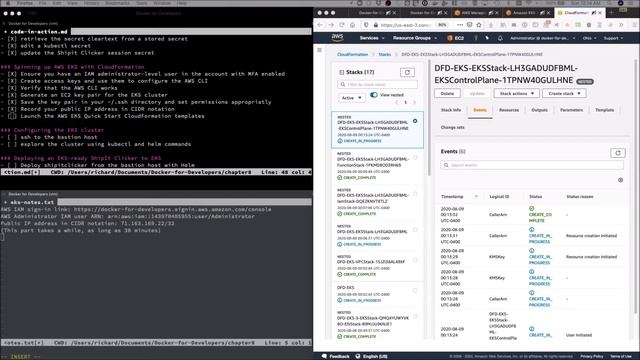The width and height of the screenshot is (640, 360).
Task: Select the FunctionStack radio button
Action: click(415, 158)
